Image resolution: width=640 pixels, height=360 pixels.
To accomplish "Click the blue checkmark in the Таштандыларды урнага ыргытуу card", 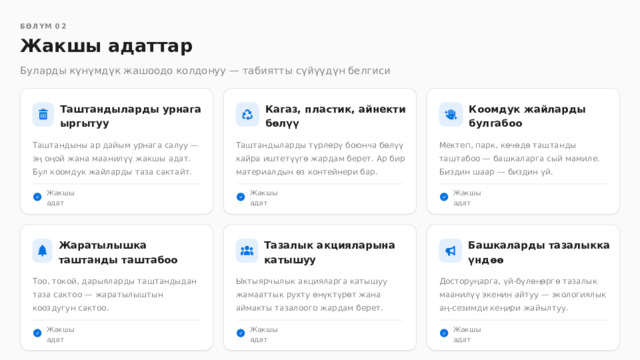I will click(x=37, y=197).
